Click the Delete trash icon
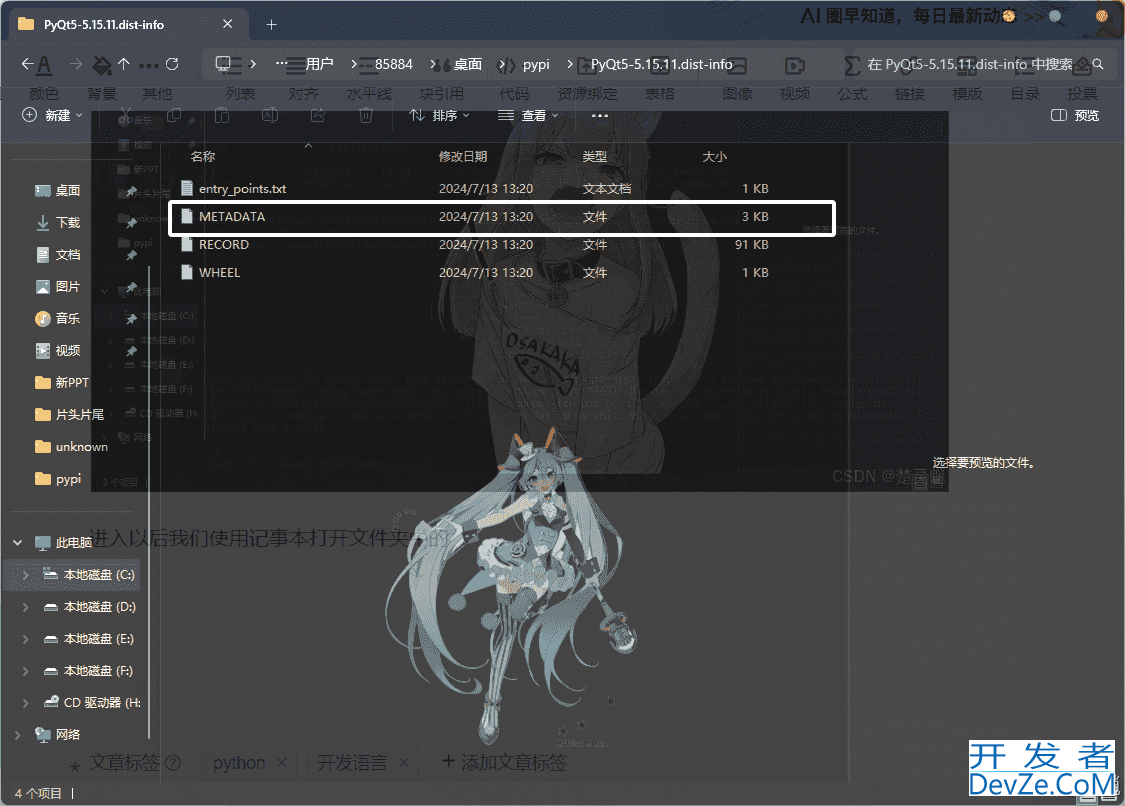This screenshot has height=806, width=1125. [x=366, y=115]
